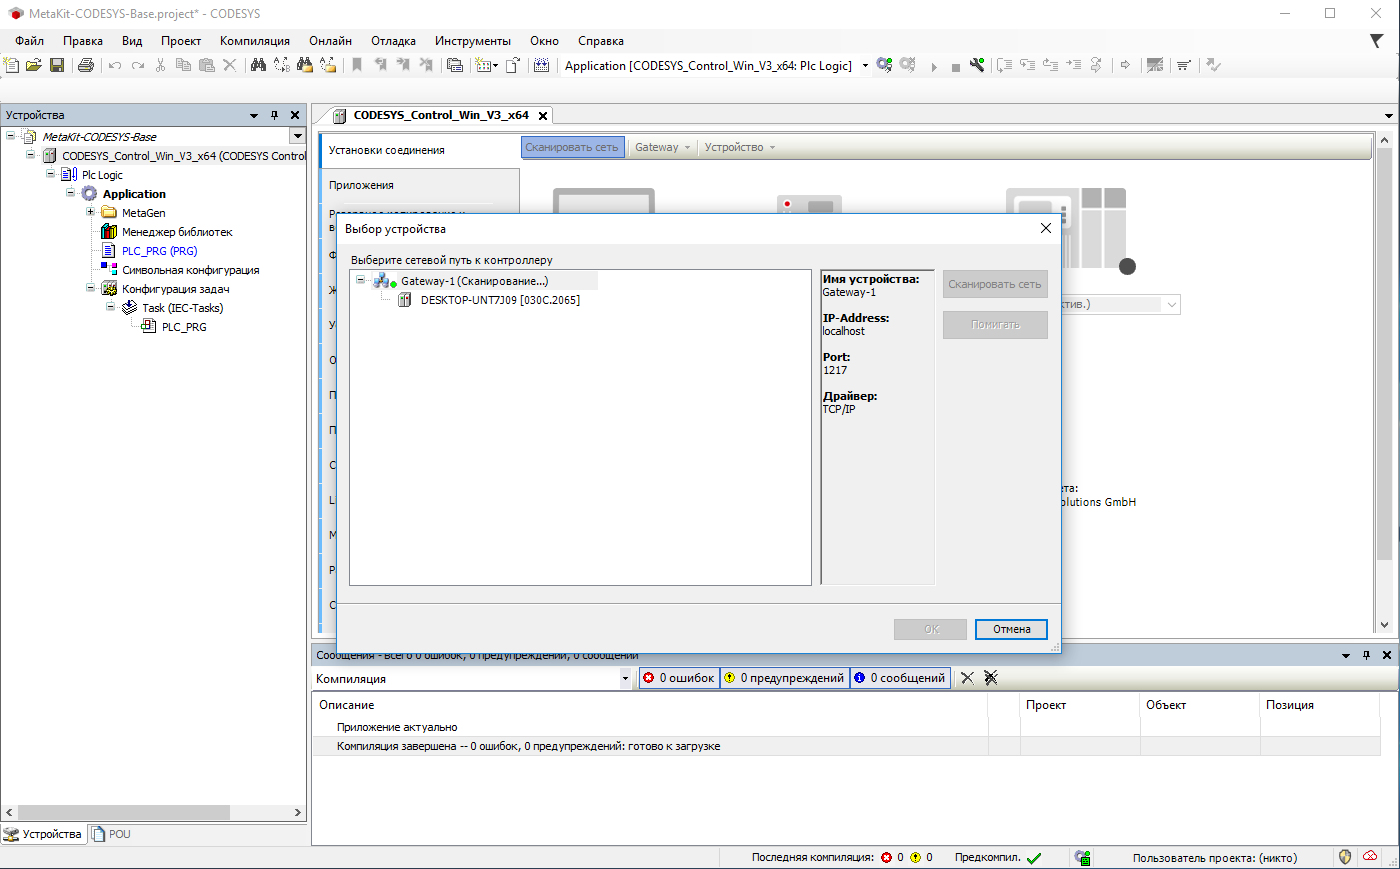Click the Symbol Configuration icon in tree

109,270
